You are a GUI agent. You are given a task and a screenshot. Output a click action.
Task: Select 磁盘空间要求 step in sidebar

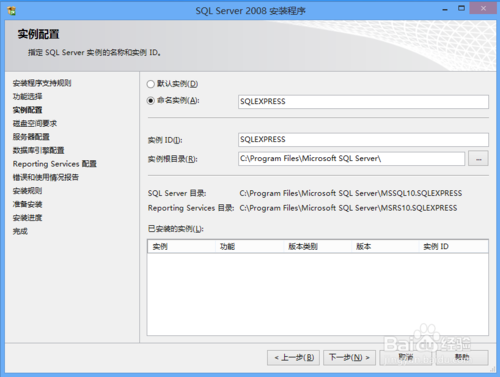pos(35,123)
